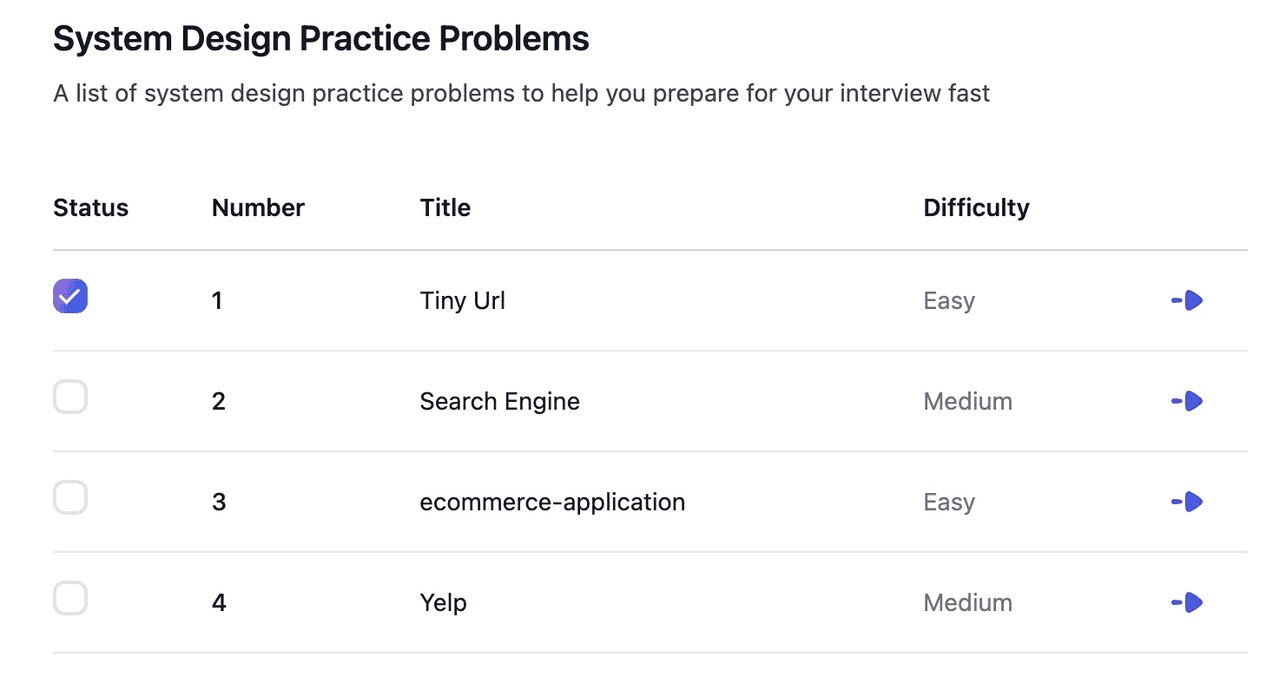This screenshot has height=677, width=1280.
Task: Open the Search Engine problem title
Action: click(499, 402)
